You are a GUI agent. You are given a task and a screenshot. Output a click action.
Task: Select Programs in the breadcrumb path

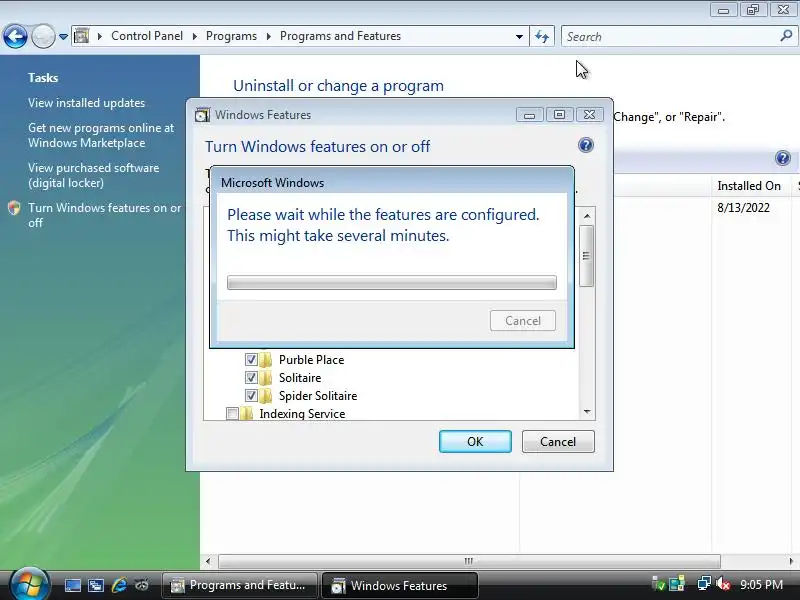coord(231,36)
